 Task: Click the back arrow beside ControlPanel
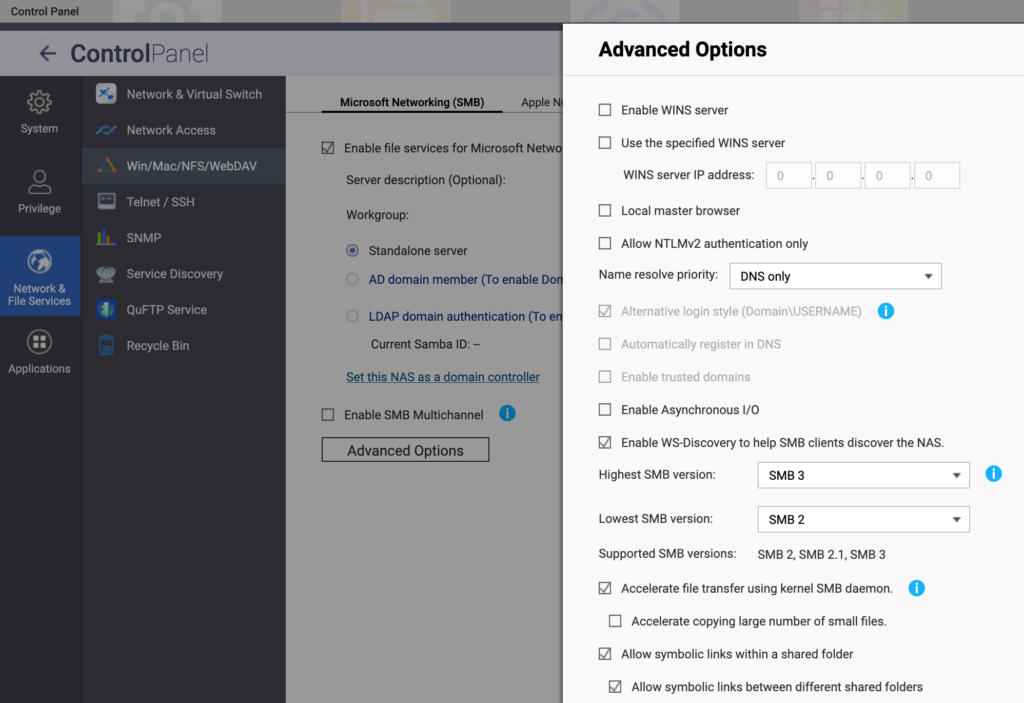(x=47, y=54)
